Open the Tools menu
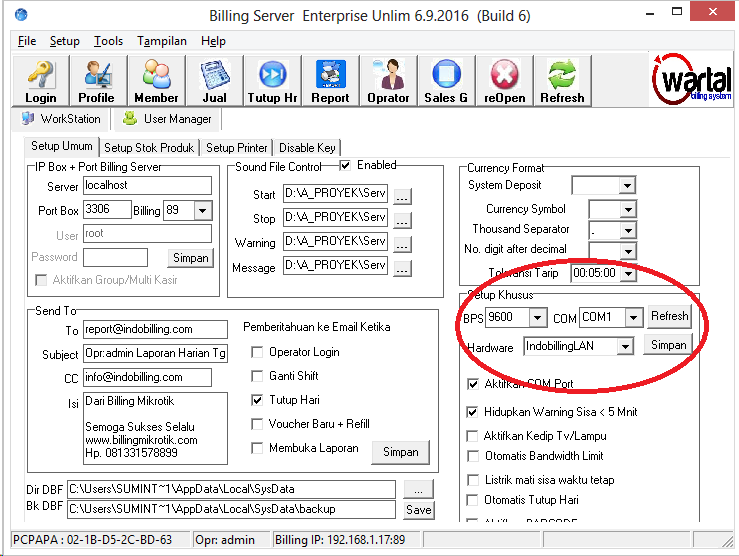 108,41
